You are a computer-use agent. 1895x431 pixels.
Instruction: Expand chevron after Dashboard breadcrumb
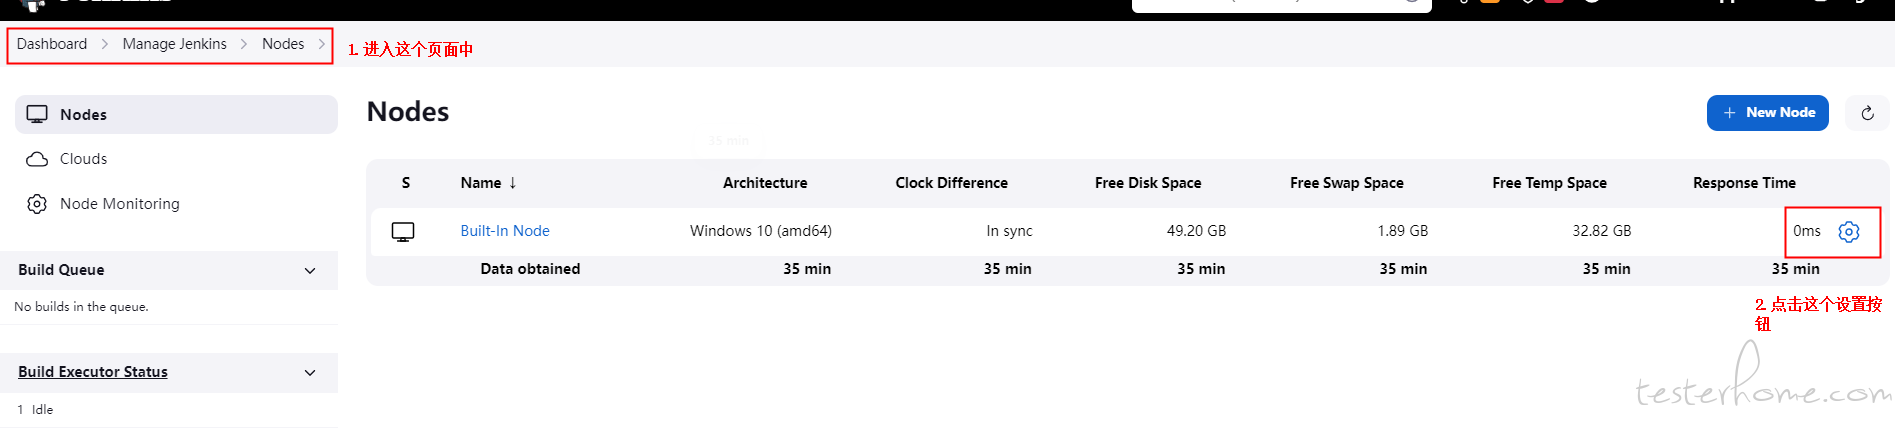tap(105, 44)
